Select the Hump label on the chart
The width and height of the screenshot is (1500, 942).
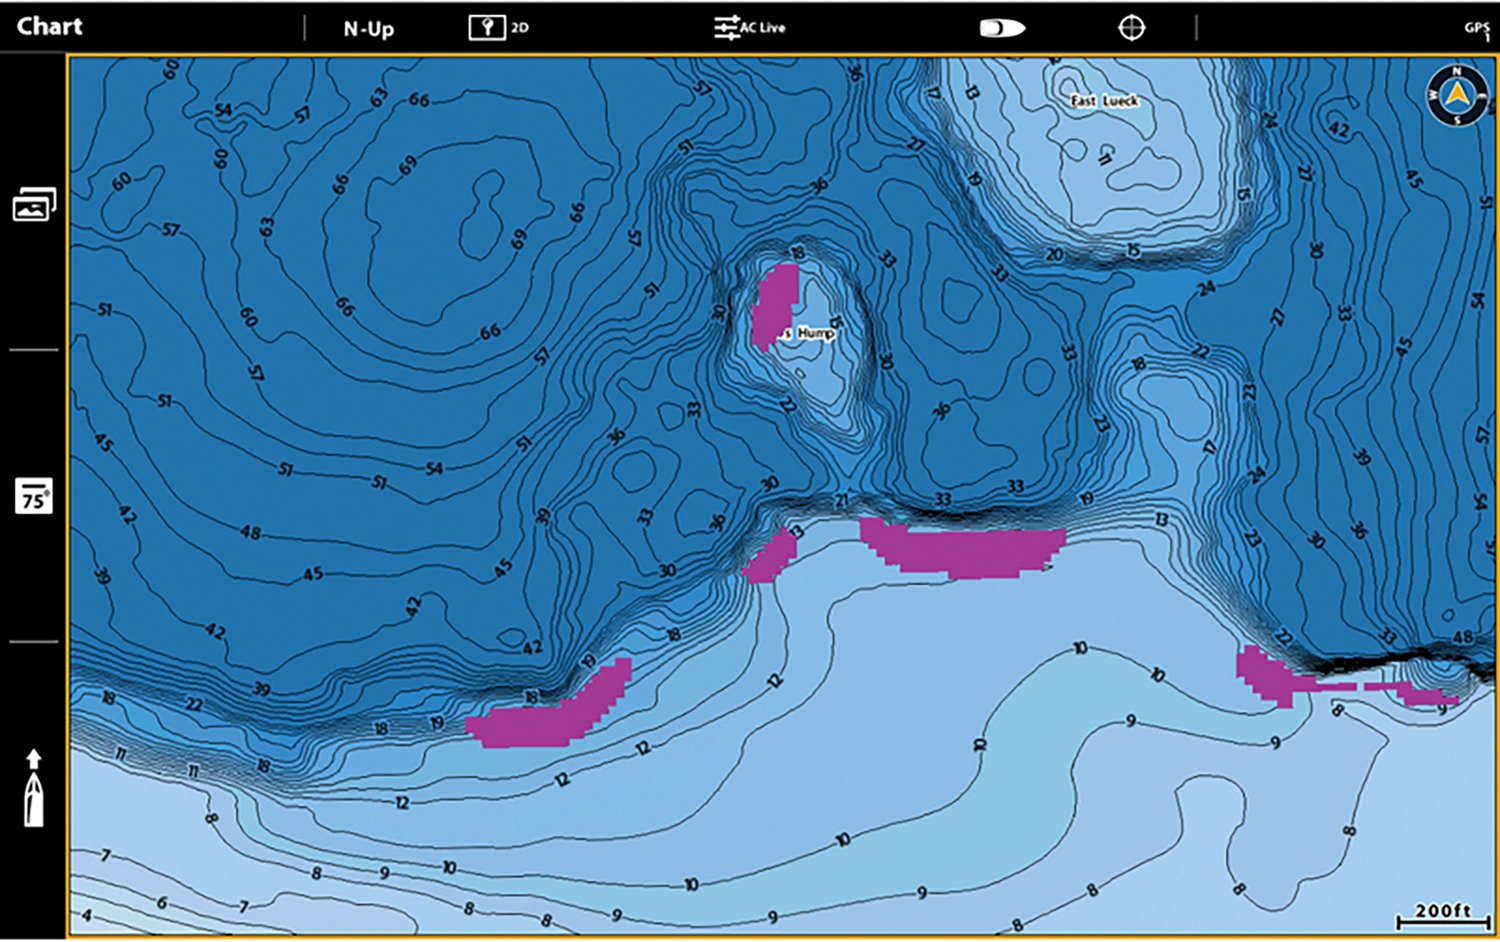[x=815, y=333]
